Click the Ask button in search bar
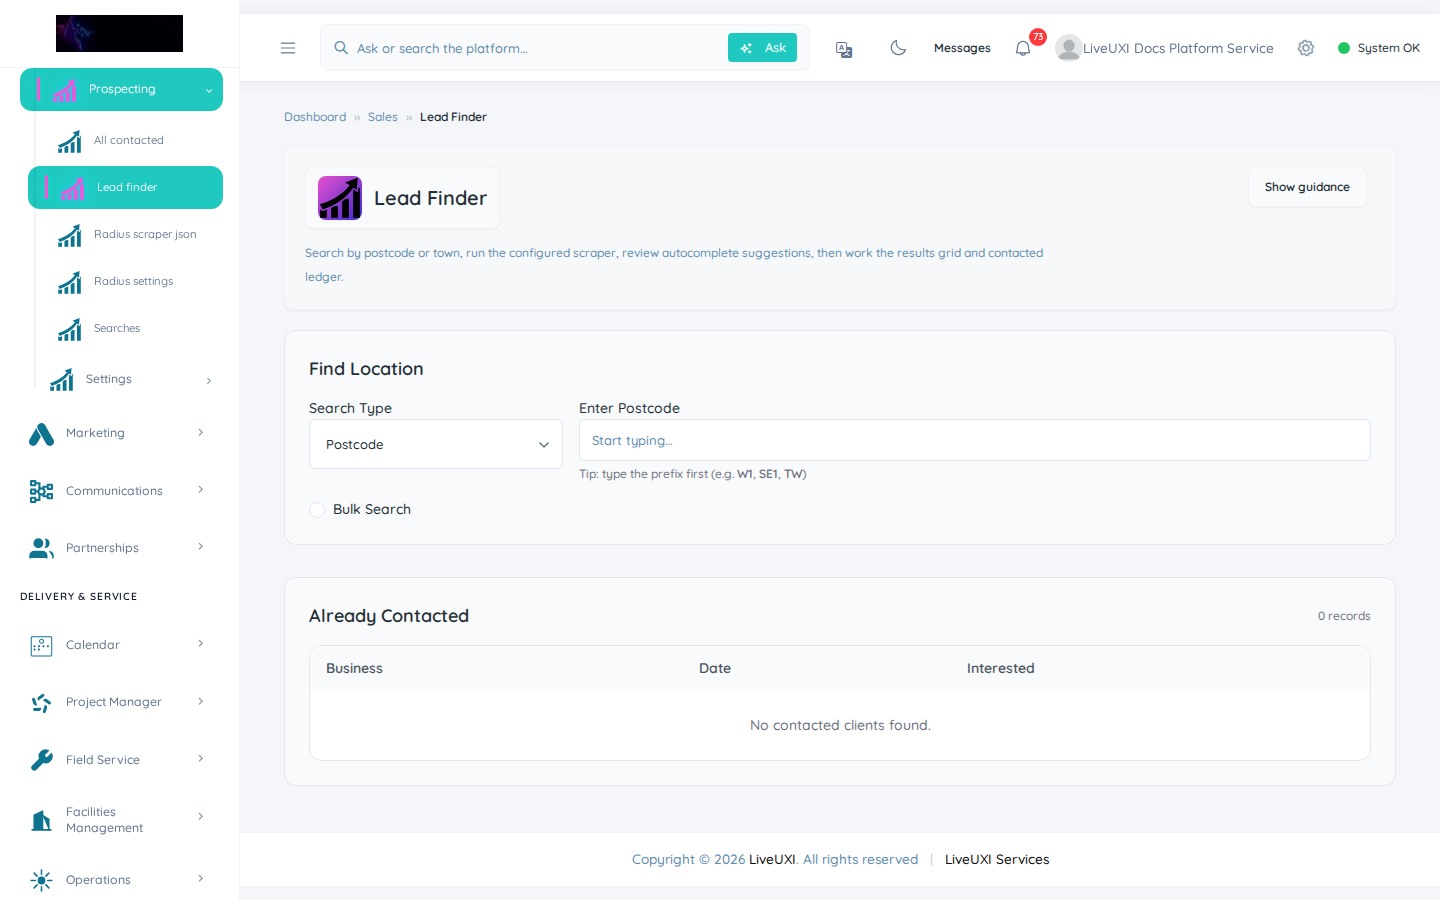 pyautogui.click(x=762, y=48)
